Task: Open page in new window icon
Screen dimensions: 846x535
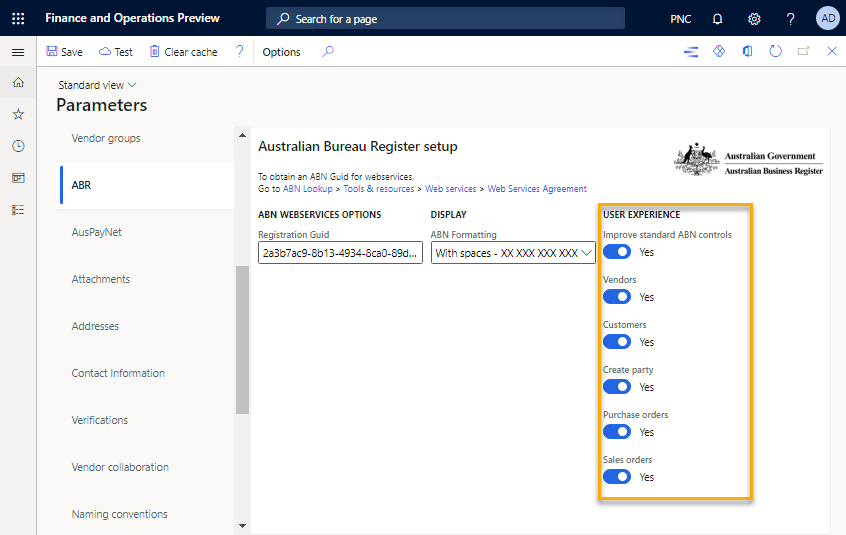Action: [x=803, y=51]
